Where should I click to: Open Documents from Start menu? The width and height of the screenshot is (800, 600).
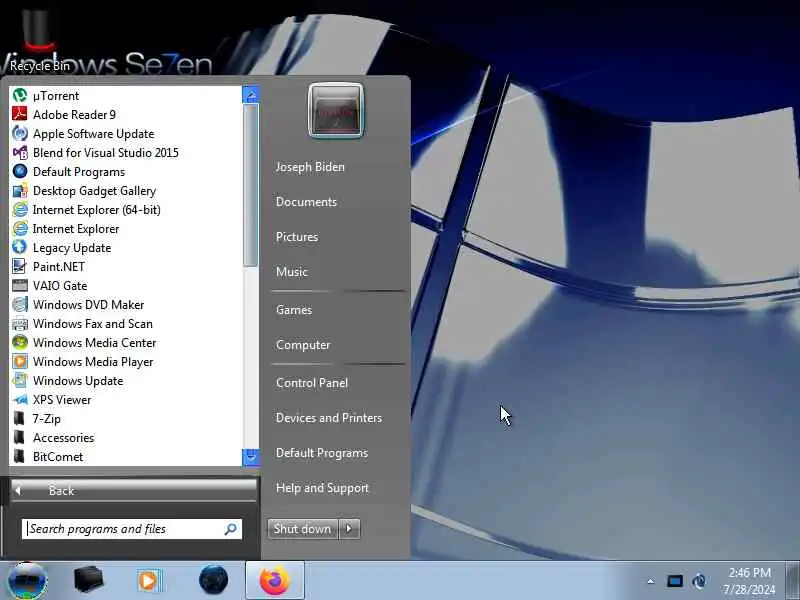pos(307,202)
